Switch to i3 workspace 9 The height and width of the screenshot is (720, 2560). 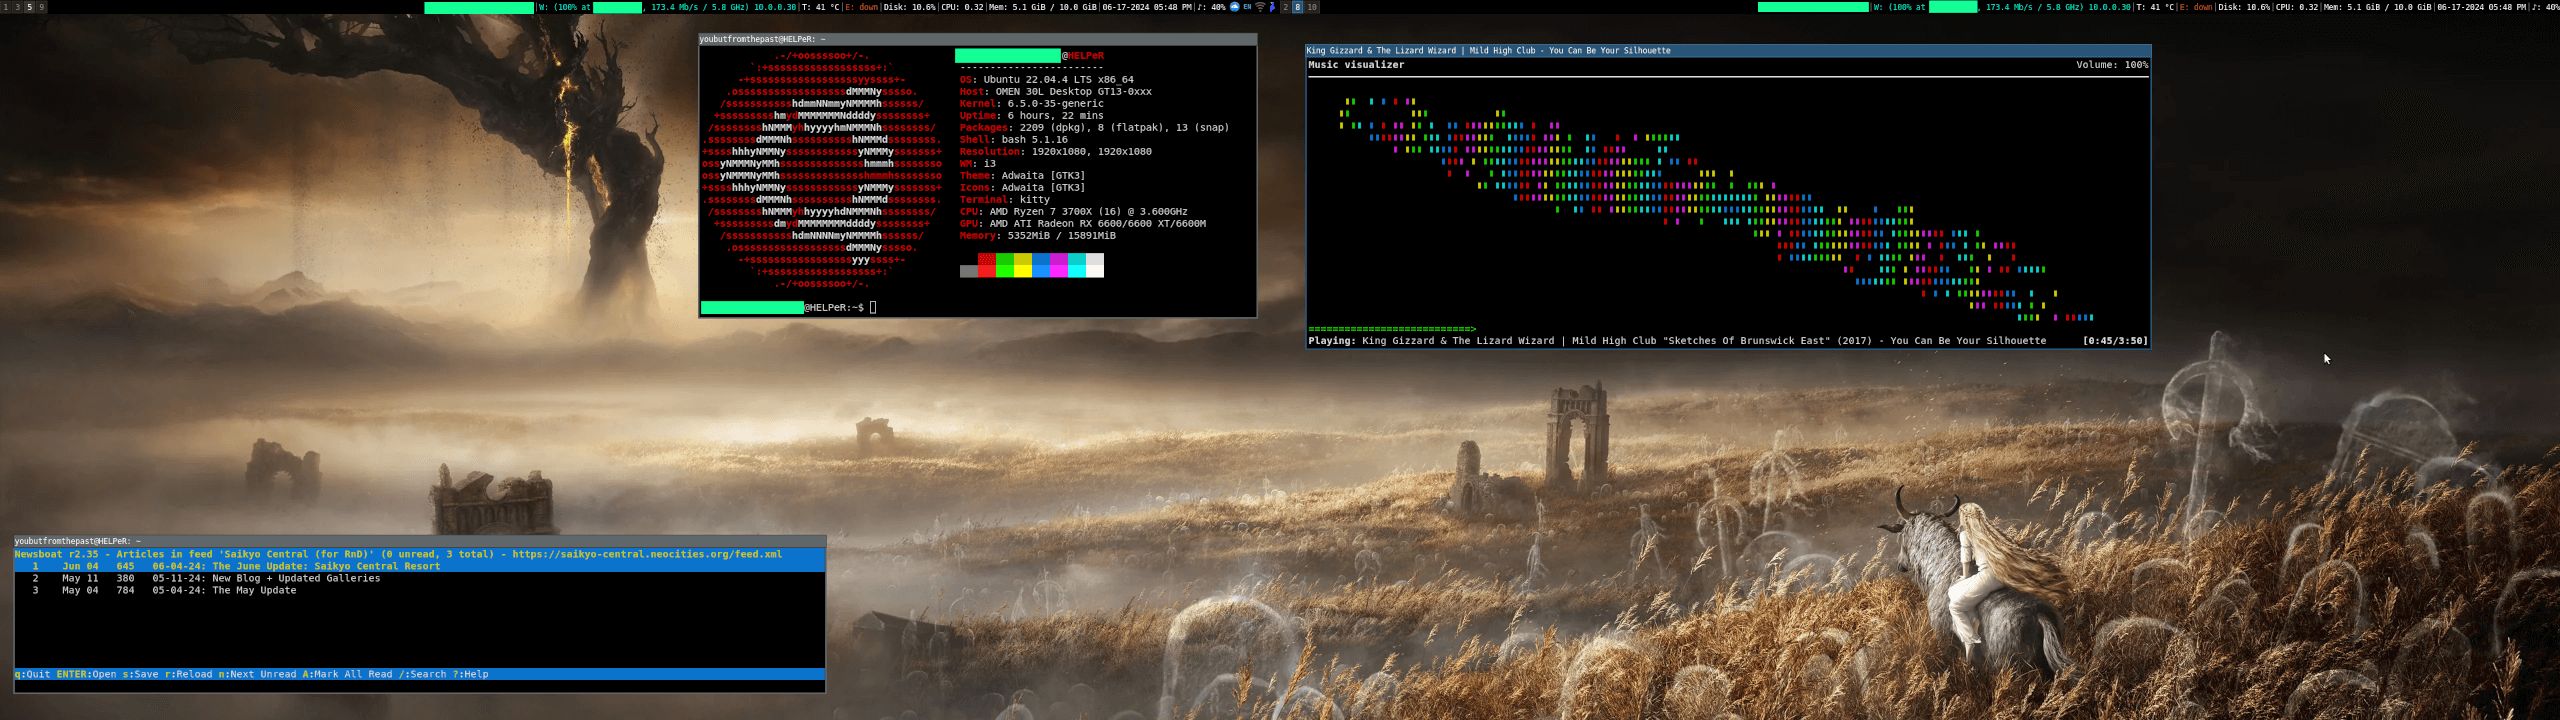click(x=41, y=7)
